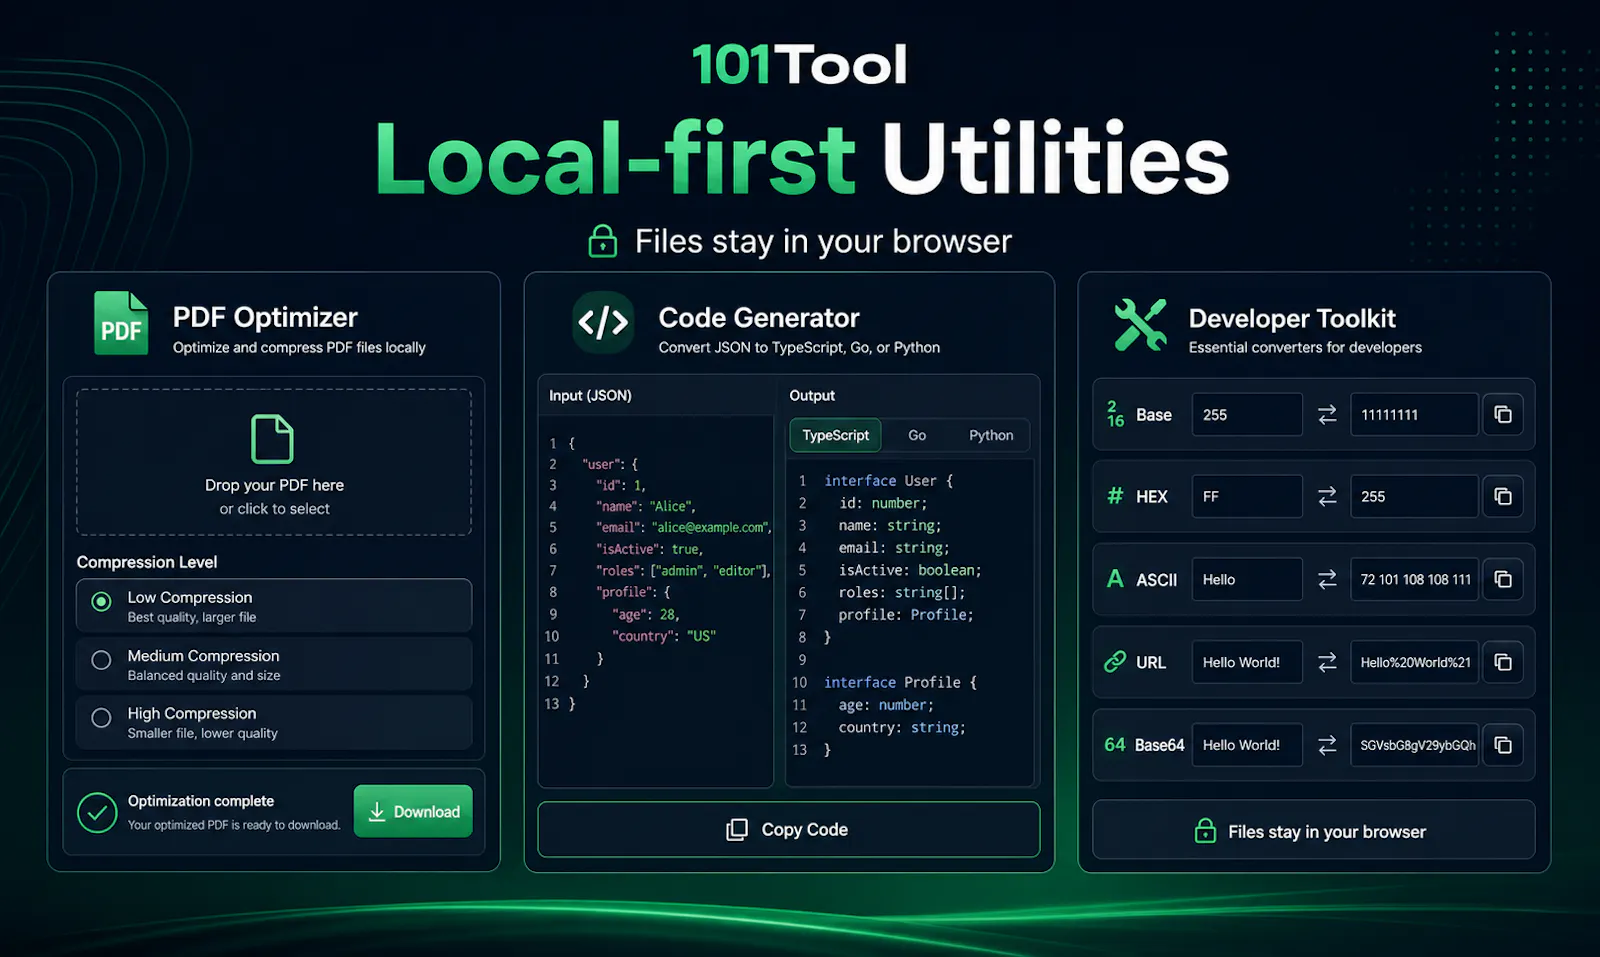Click the Base 2/16 icon
Viewport: 1600px width, 957px height.
point(1115,414)
